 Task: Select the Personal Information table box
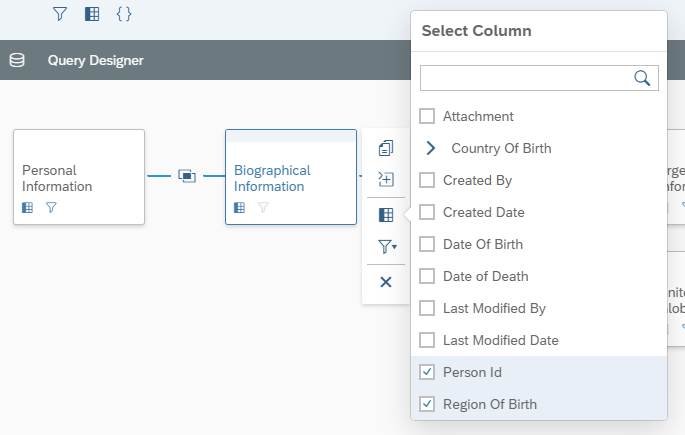79,177
